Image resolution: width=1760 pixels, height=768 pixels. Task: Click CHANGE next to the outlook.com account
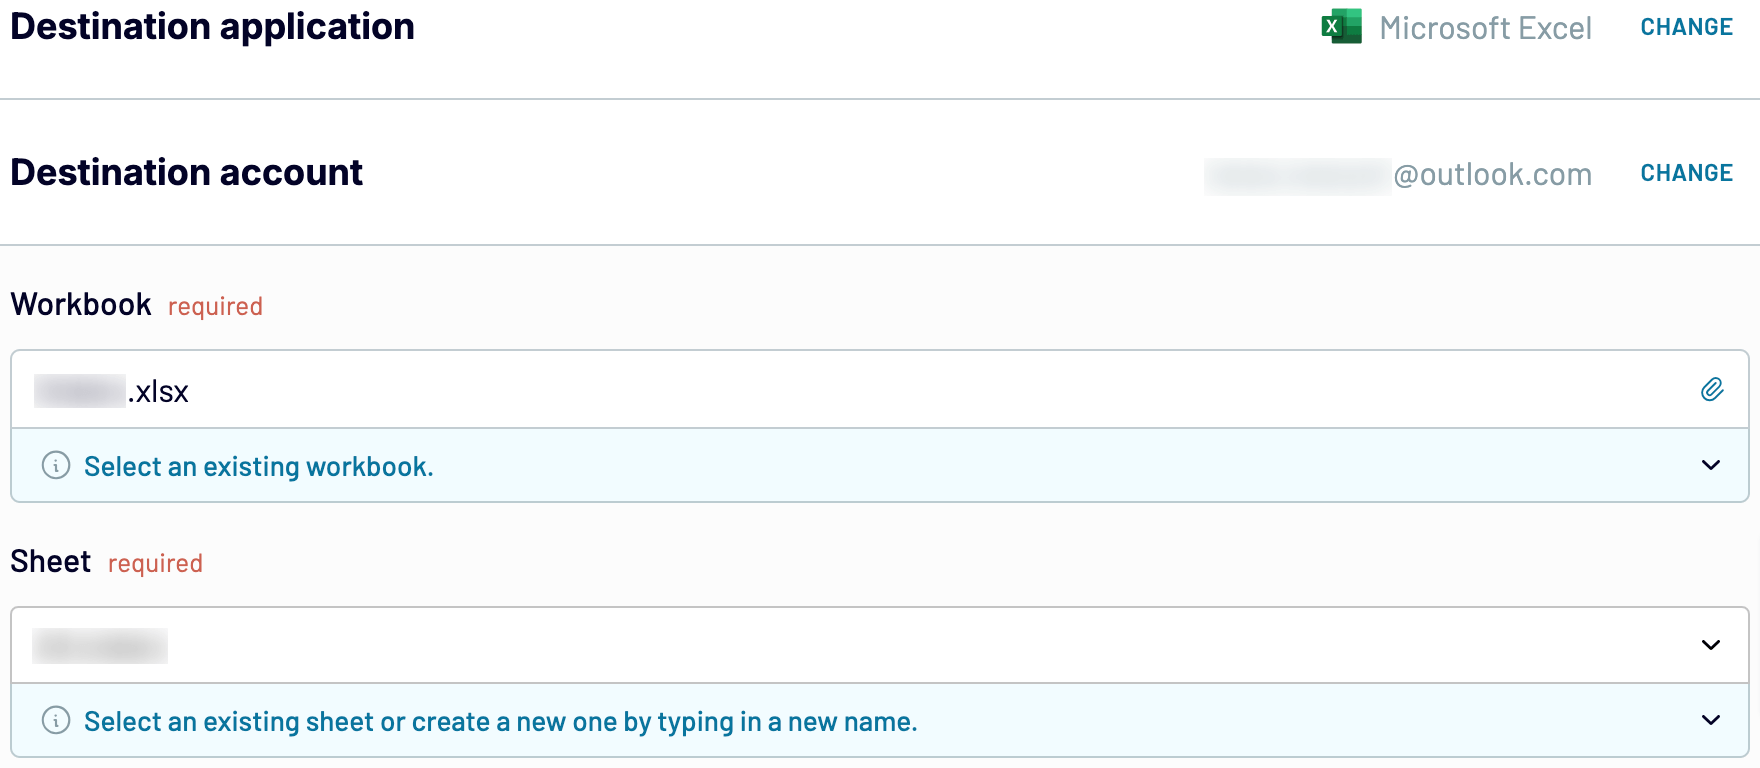(1686, 172)
